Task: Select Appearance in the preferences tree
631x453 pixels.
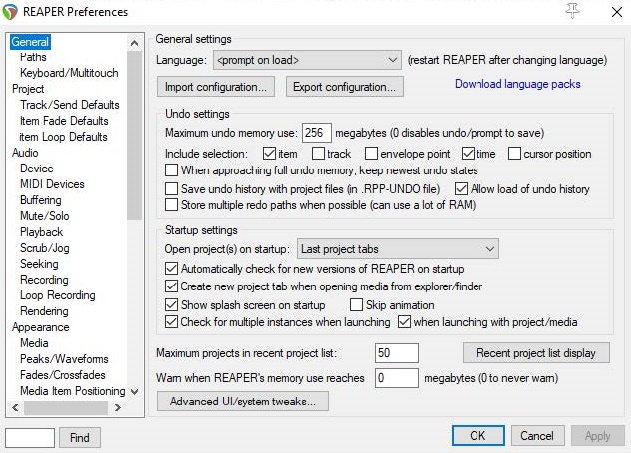Action: (41, 327)
